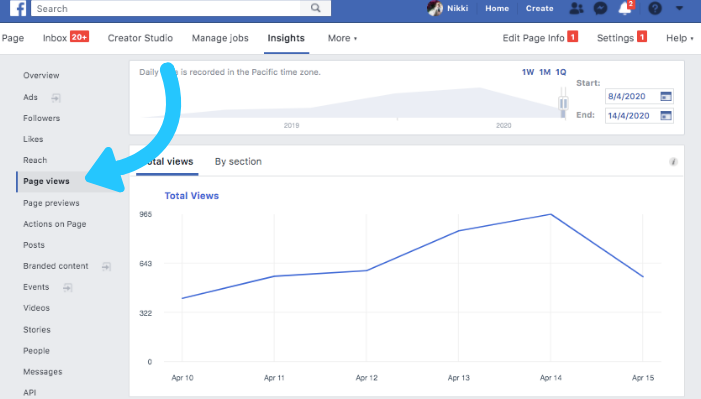Click the Apr 14 peak on chart
The width and height of the screenshot is (701, 399).
click(551, 215)
